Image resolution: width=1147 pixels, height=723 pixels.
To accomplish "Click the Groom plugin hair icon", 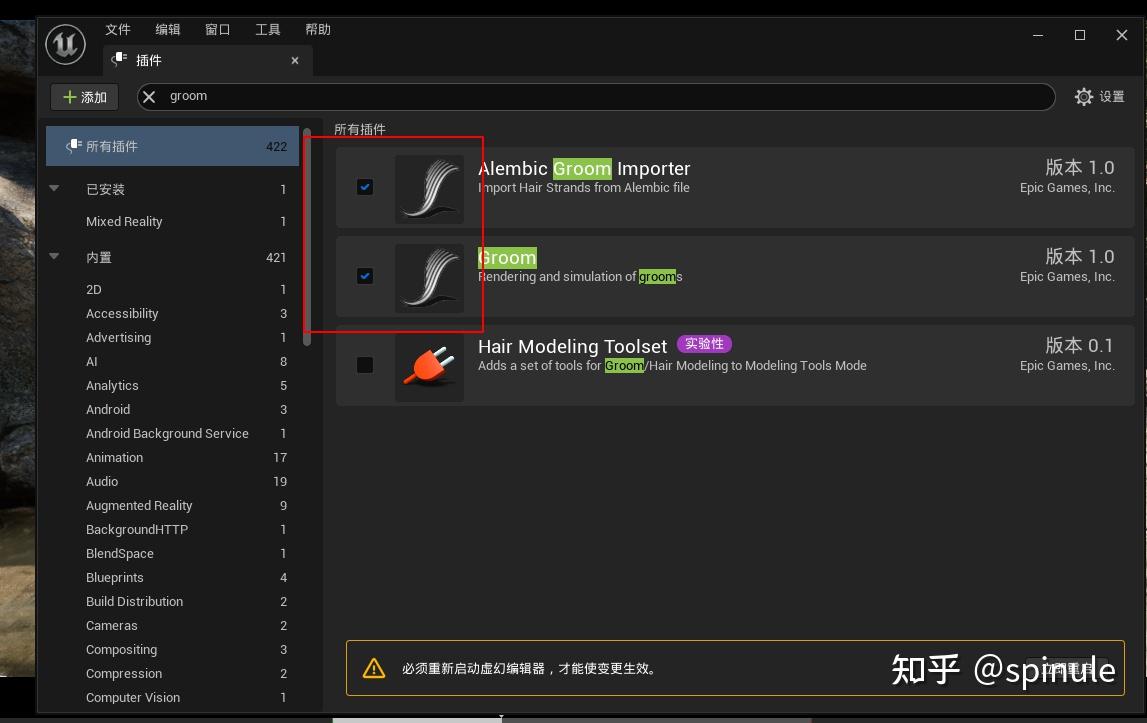I will tap(429, 278).
